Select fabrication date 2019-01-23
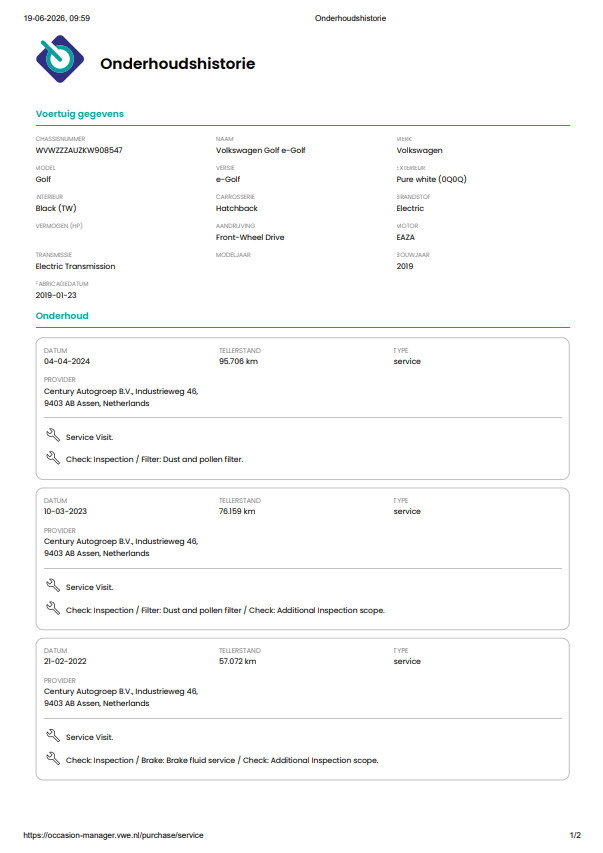 click(56, 295)
